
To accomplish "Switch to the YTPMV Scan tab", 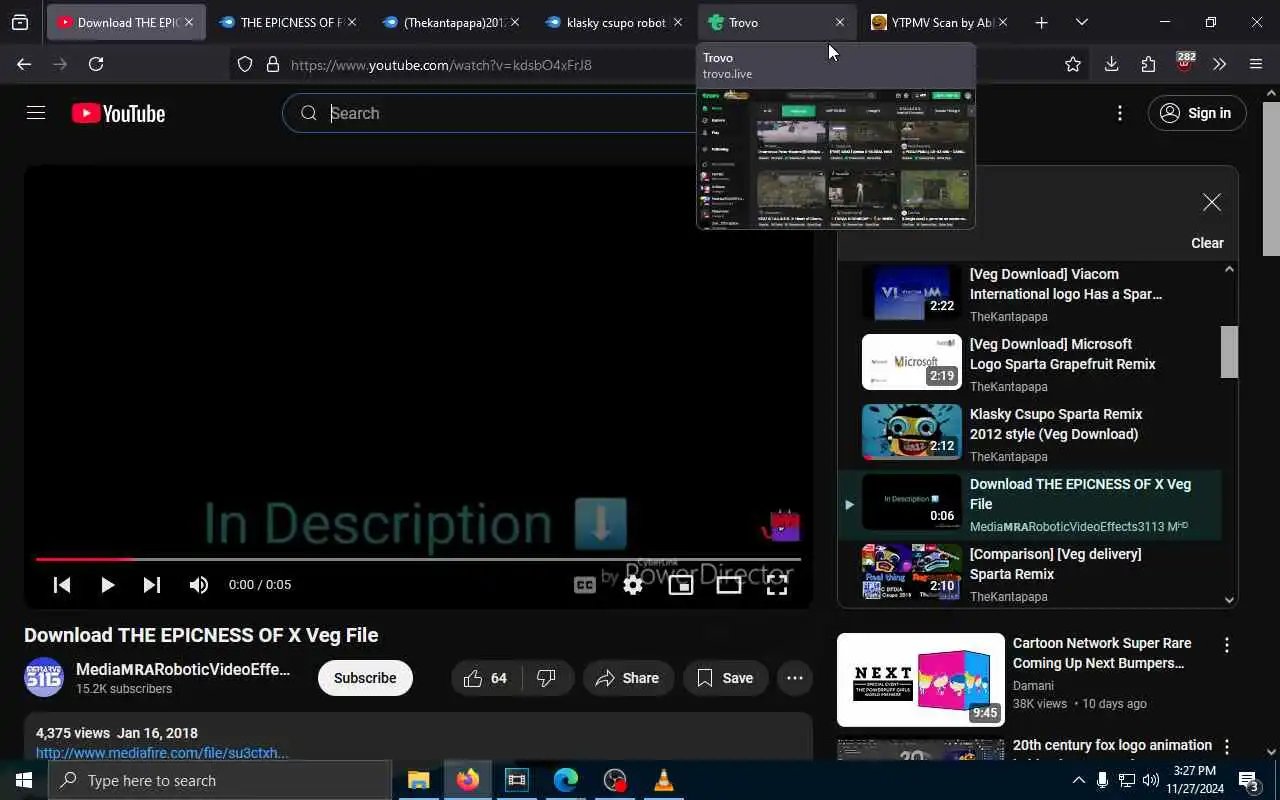I will click(940, 22).
